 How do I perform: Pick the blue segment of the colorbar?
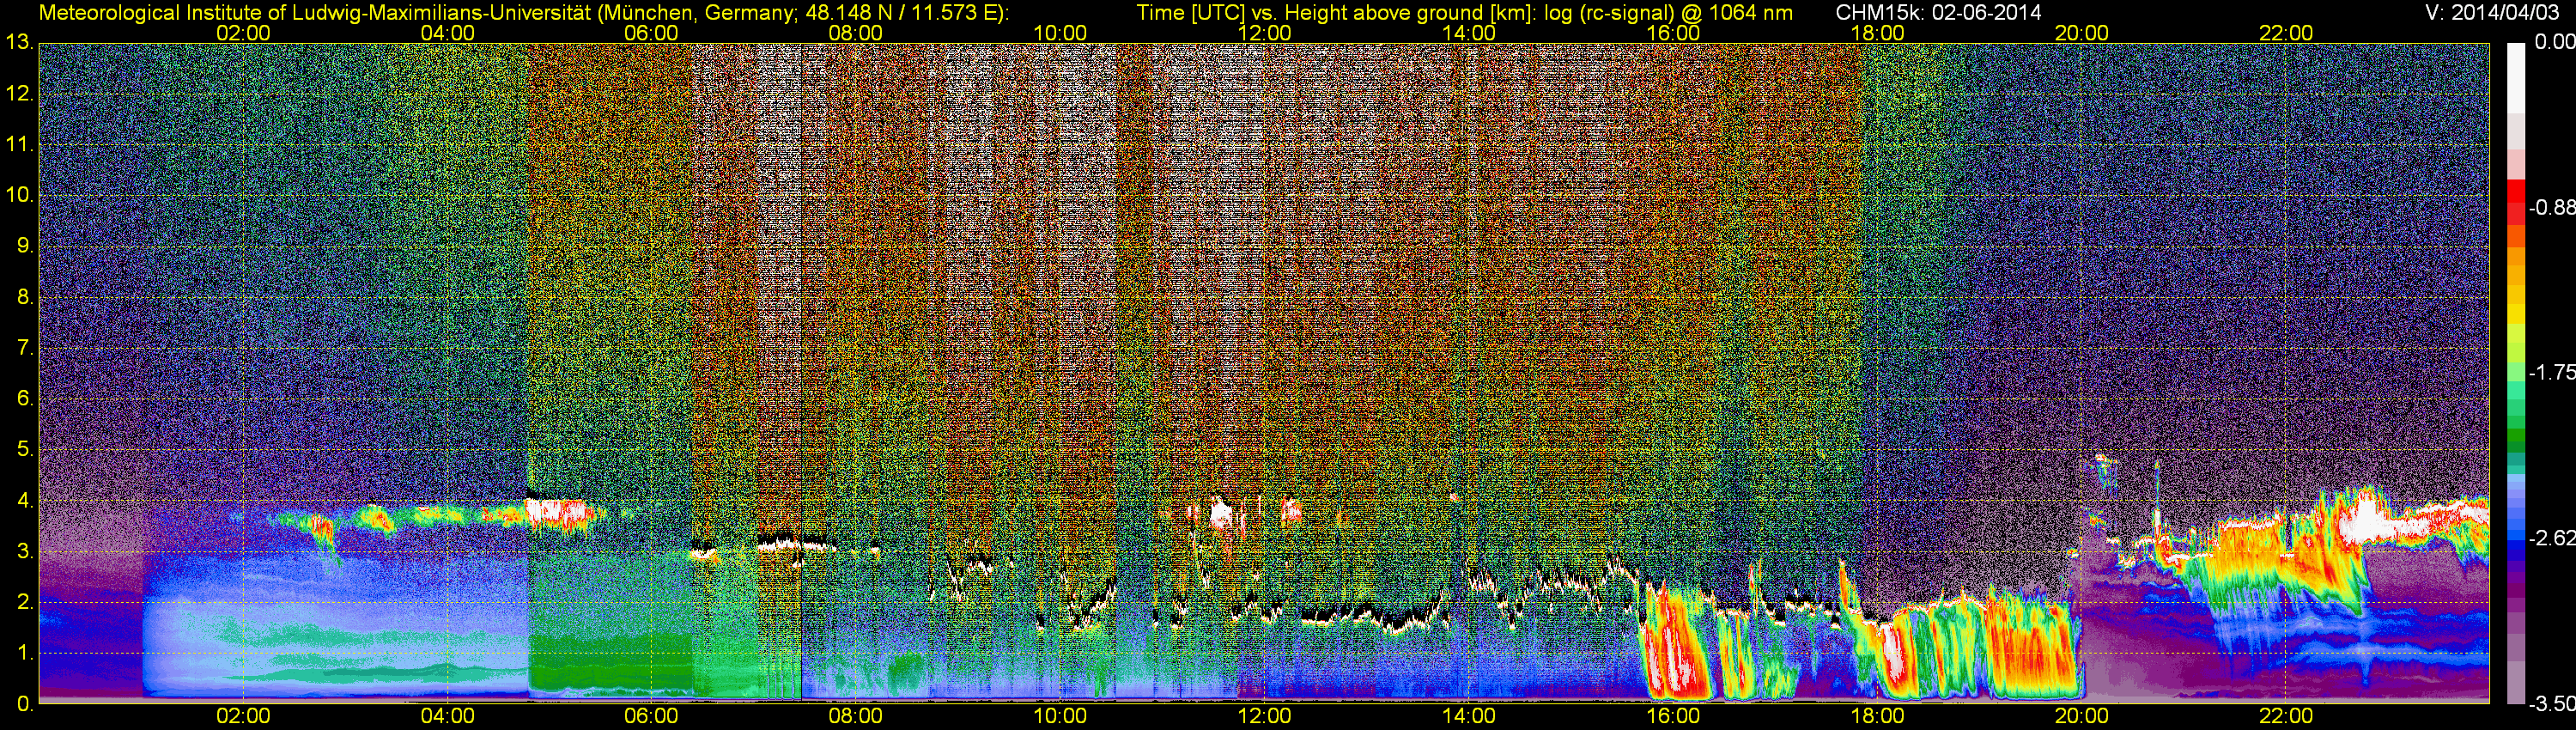[2515, 545]
